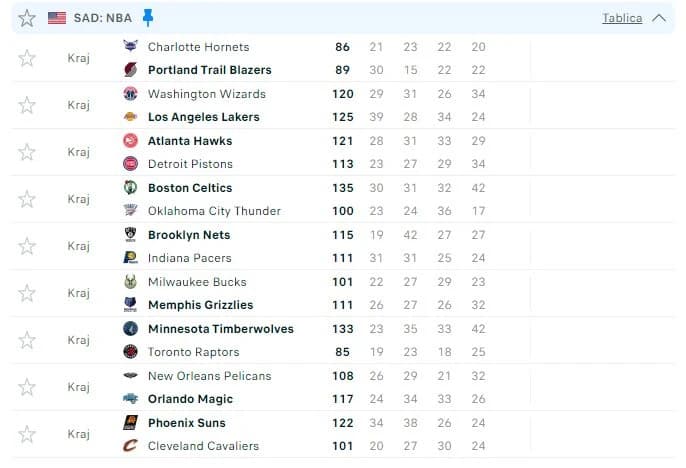This screenshot has width=686, height=468.
Task: Toggle favorite star for Hawks vs Pistons
Action: [27, 152]
